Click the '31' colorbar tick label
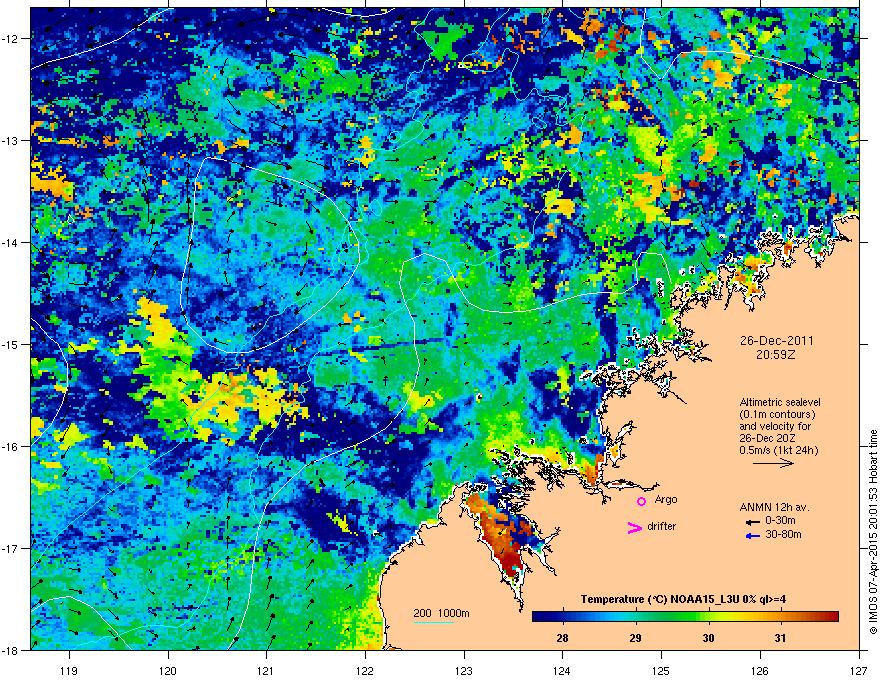880x680 pixels. pos(780,638)
